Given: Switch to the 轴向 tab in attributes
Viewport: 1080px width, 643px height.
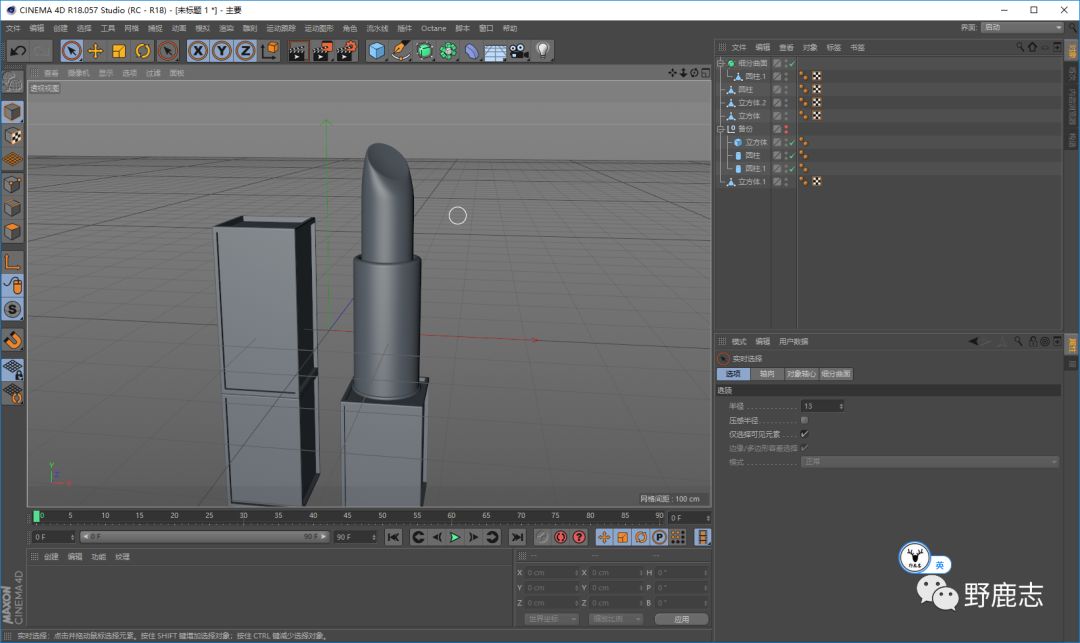Looking at the screenshot, I should coord(766,374).
